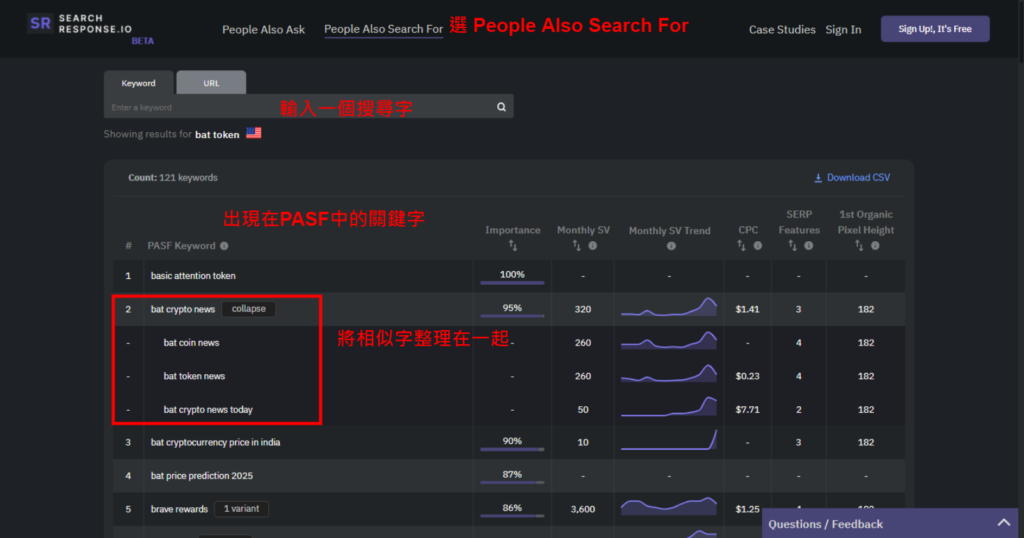Click the 90% importance bar for bat cryptocurrency price in india
The image size is (1024, 538).
click(512, 449)
